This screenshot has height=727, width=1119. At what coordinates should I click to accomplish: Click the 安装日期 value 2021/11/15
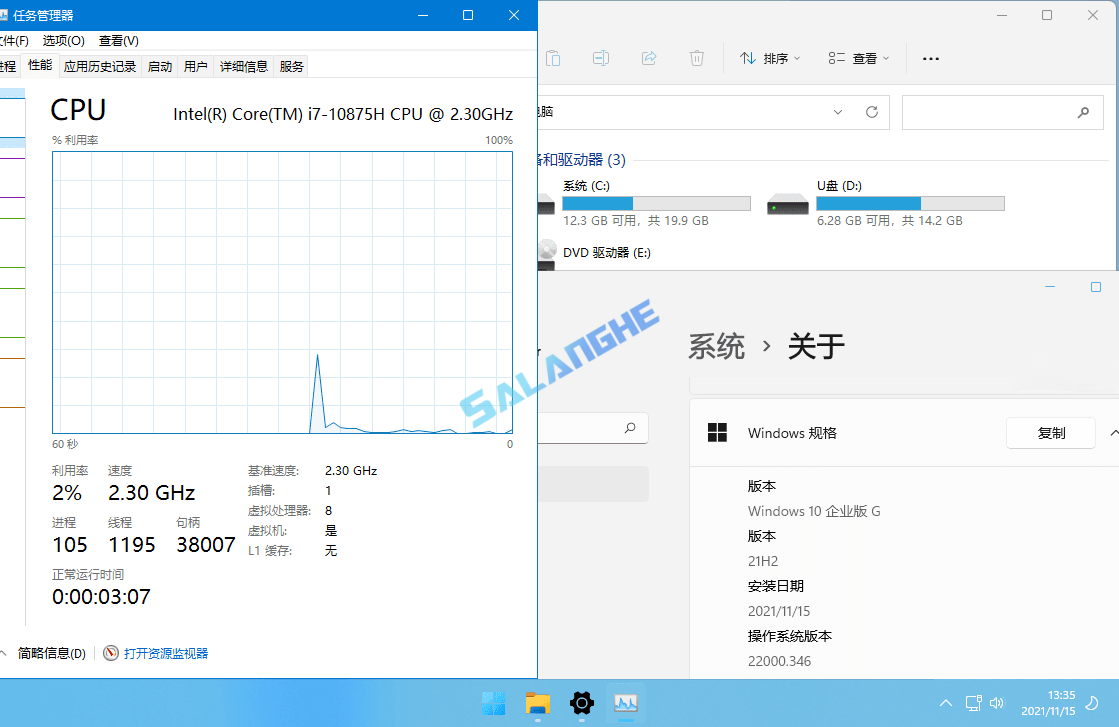click(x=779, y=611)
